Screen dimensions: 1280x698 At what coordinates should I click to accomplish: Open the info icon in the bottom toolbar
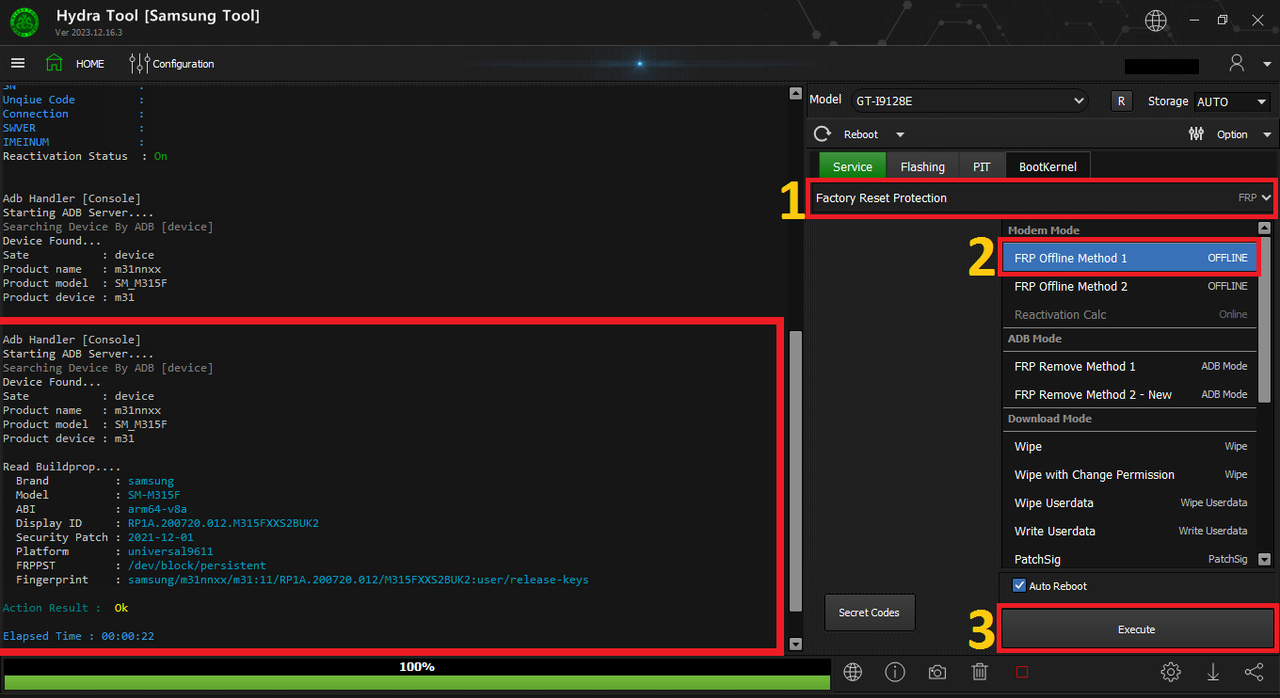pos(895,672)
